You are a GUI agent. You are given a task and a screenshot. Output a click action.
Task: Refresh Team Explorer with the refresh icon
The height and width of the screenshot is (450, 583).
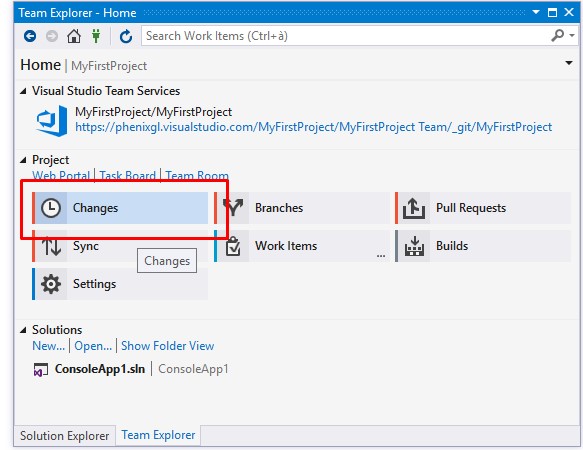pyautogui.click(x=126, y=36)
